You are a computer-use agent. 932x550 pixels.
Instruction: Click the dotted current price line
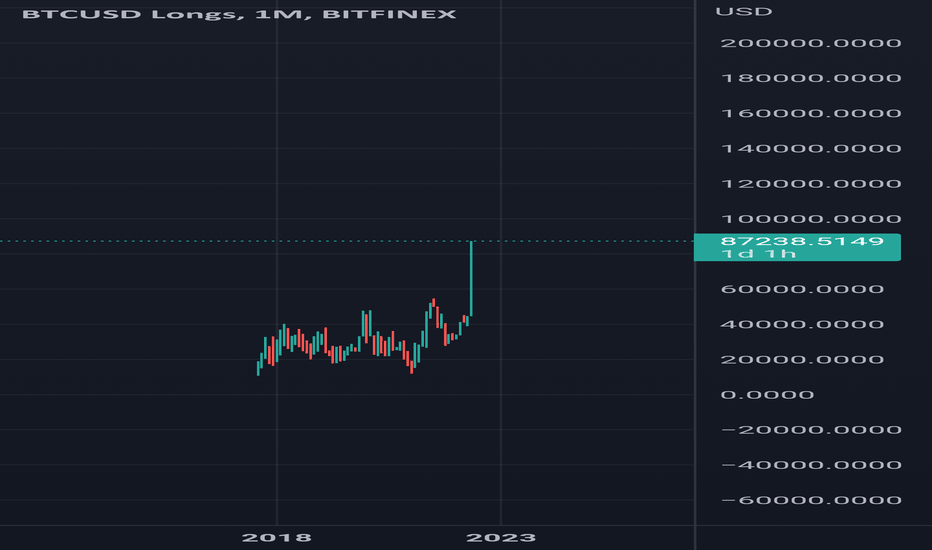(x=347, y=241)
